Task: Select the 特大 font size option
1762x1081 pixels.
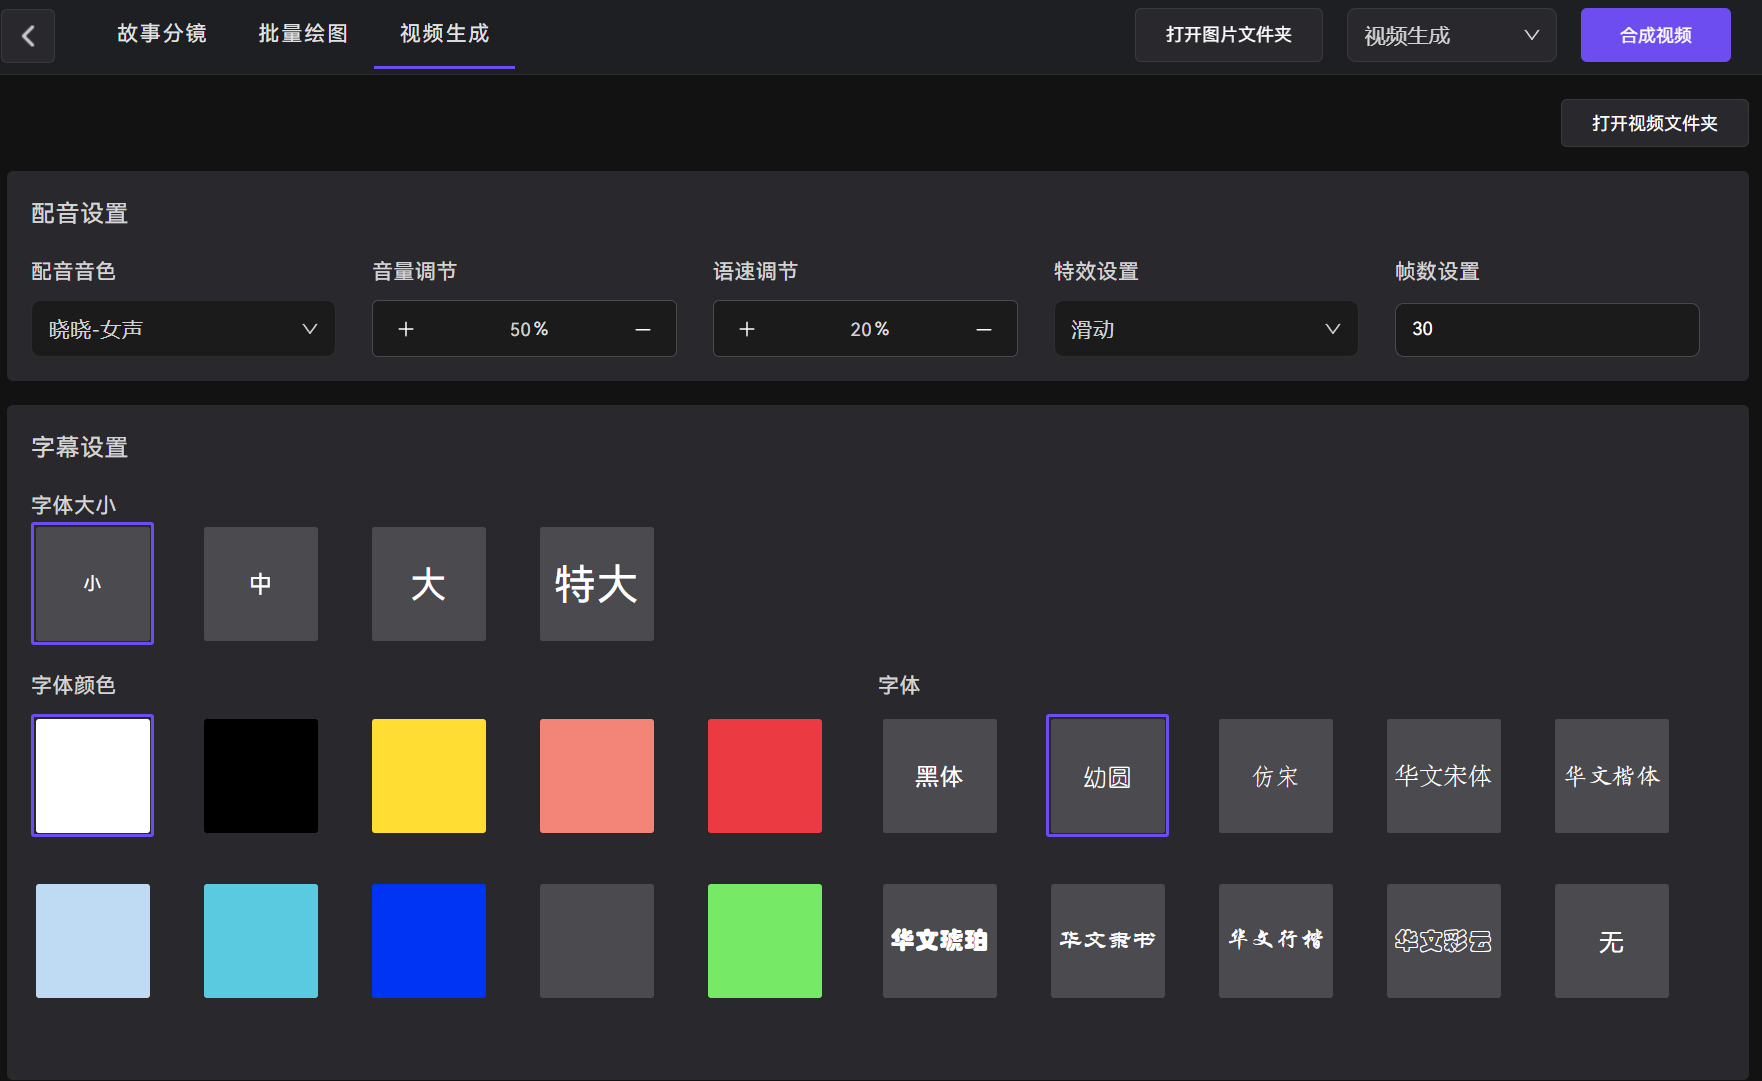Action: pyautogui.click(x=597, y=584)
